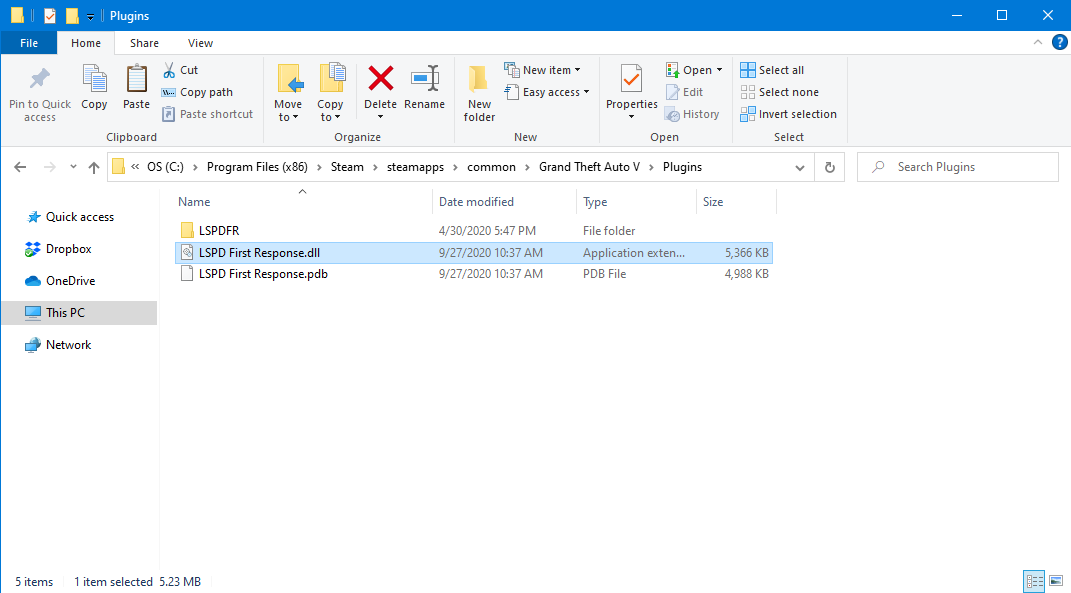Sort by Type column header

pos(637,202)
